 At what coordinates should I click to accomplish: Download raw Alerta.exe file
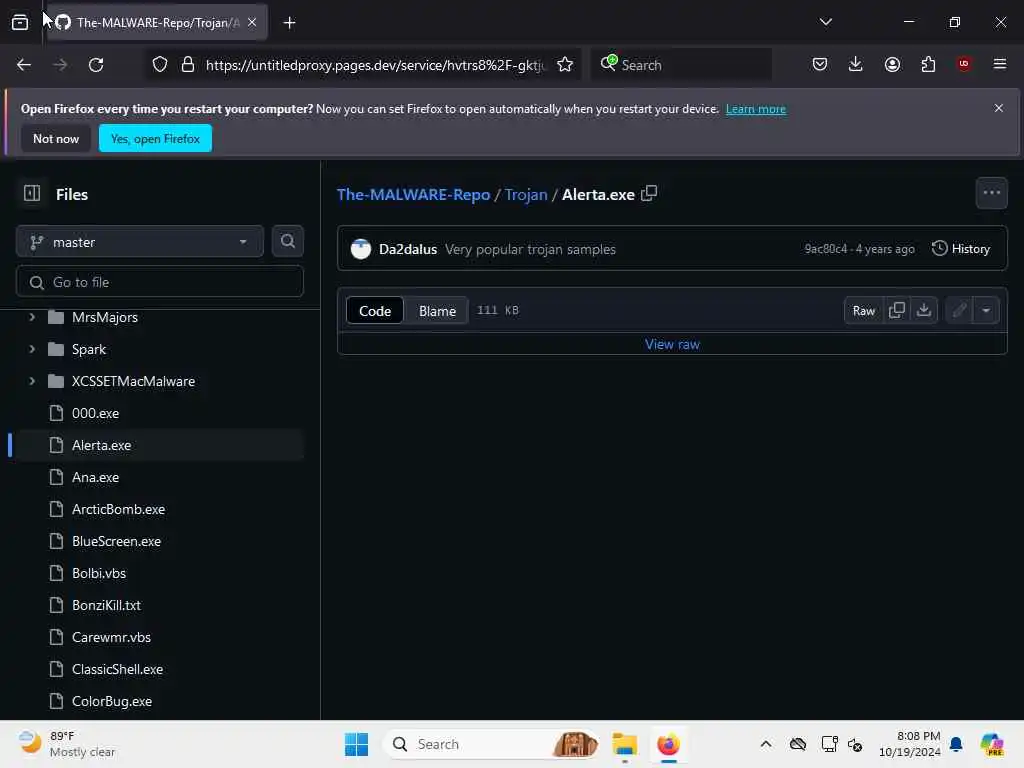click(923, 310)
